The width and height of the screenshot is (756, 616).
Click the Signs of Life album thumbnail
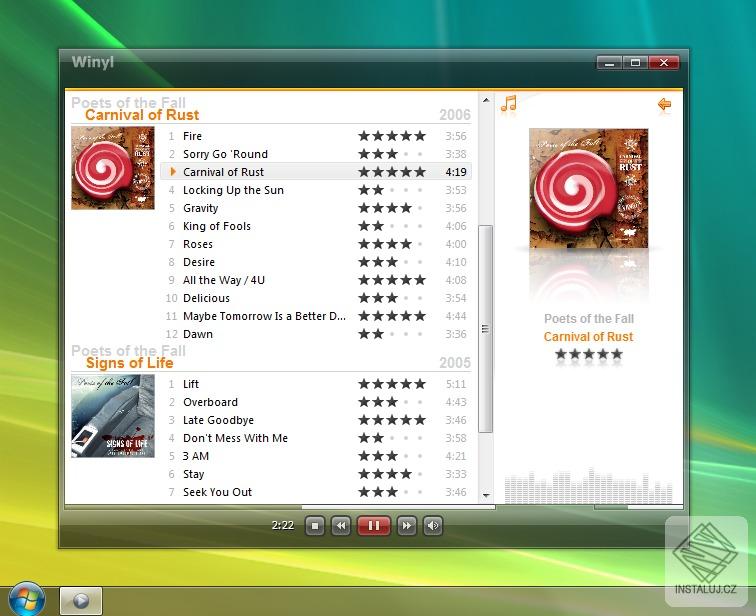click(x=113, y=416)
